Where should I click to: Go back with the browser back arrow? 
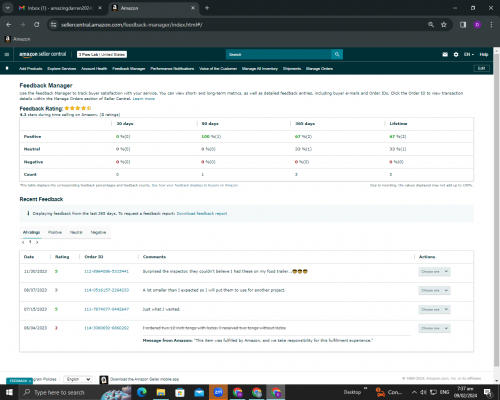pyautogui.click(x=9, y=25)
